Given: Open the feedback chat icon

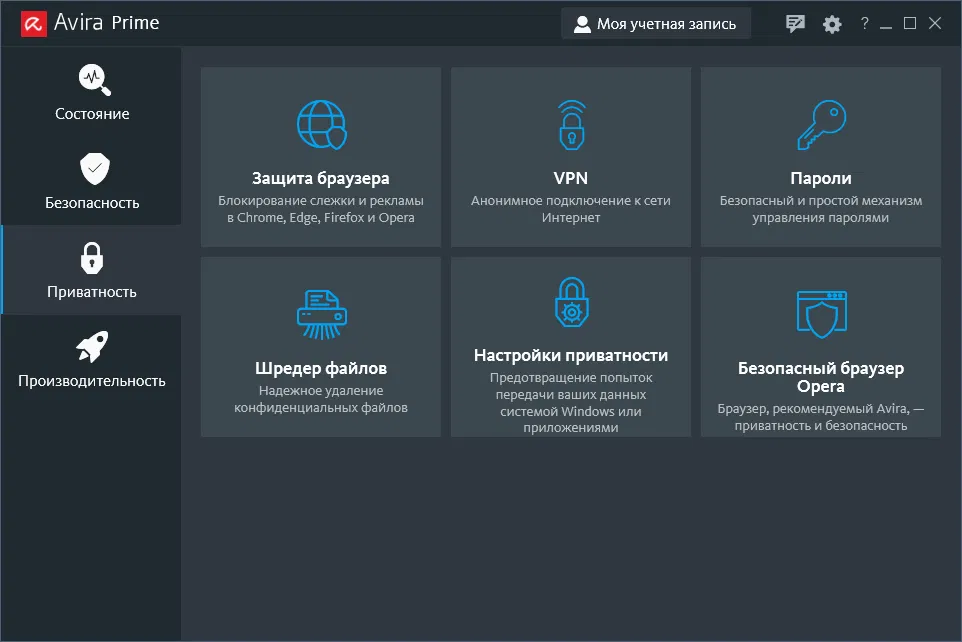Looking at the screenshot, I should pyautogui.click(x=795, y=24).
